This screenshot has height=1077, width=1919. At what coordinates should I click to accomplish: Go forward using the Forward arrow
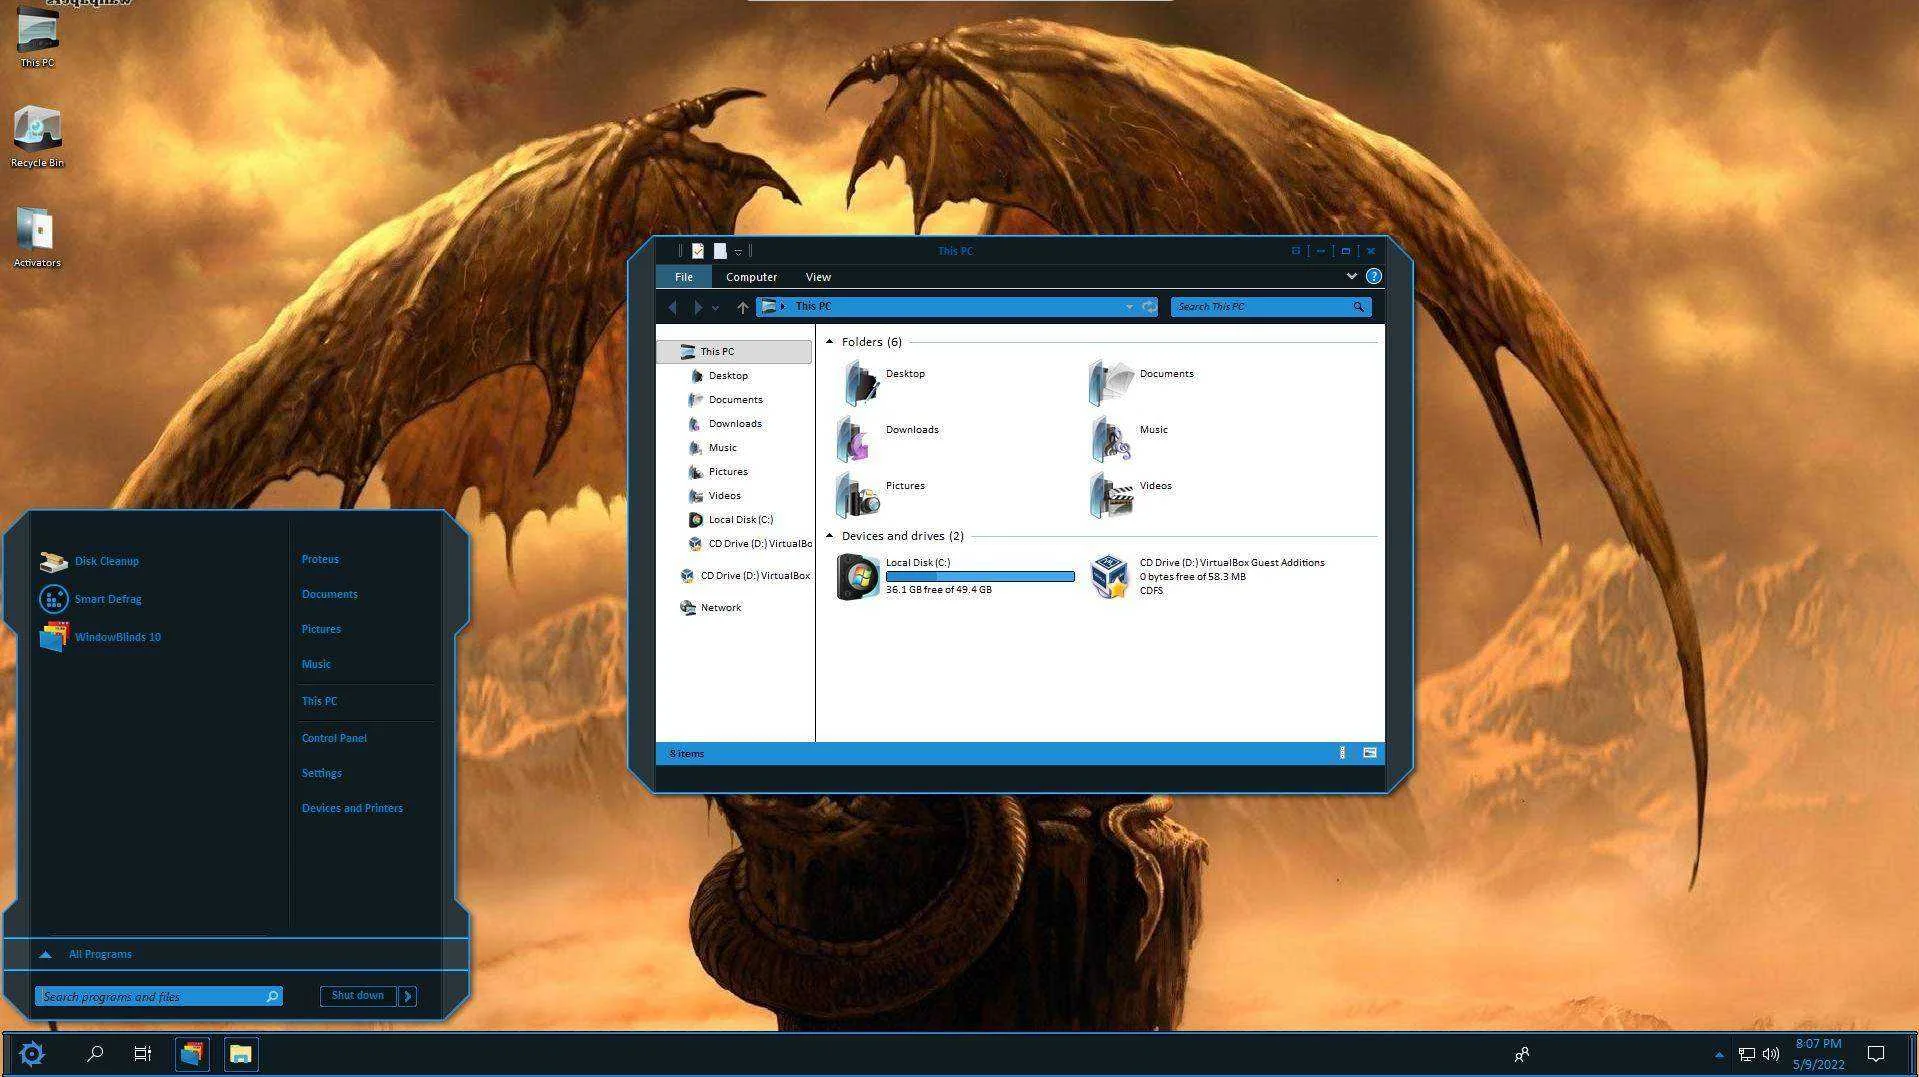(697, 307)
